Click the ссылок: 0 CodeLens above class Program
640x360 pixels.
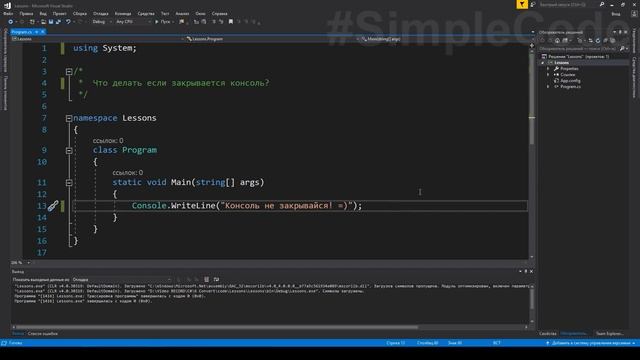click(108, 140)
